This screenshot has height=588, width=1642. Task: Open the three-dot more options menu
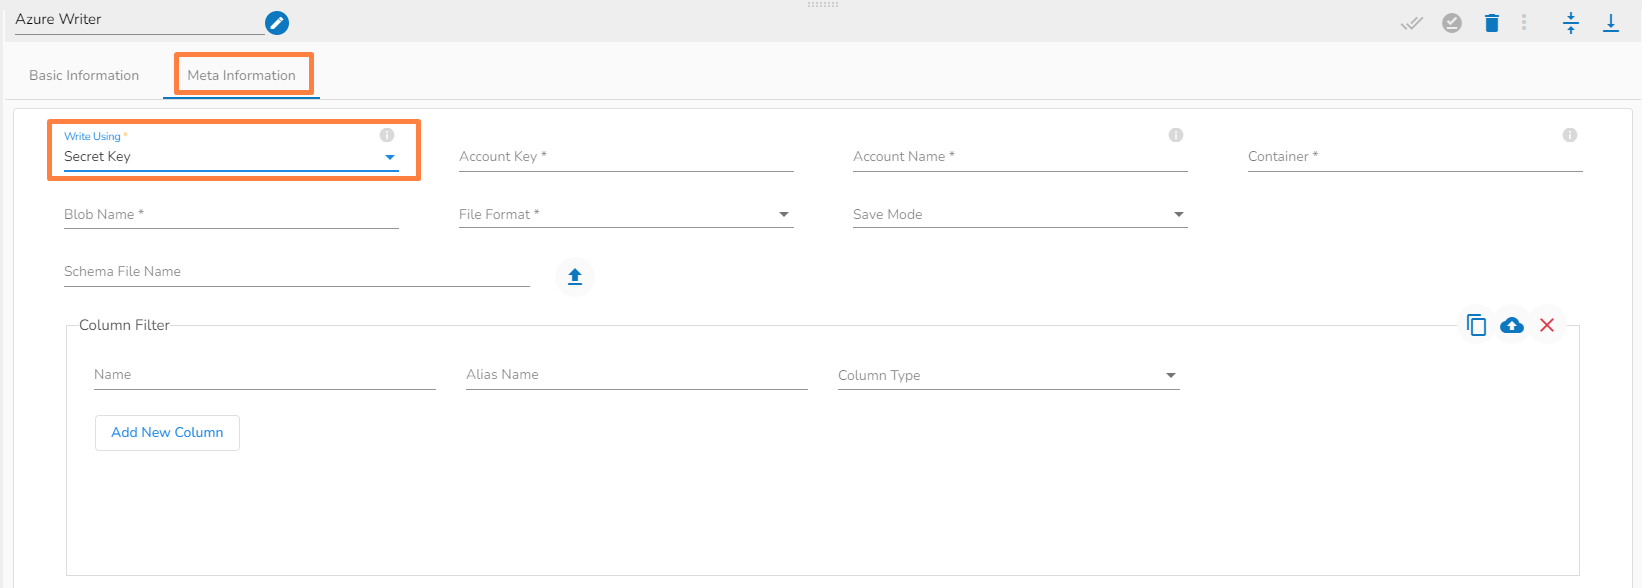pyautogui.click(x=1524, y=22)
